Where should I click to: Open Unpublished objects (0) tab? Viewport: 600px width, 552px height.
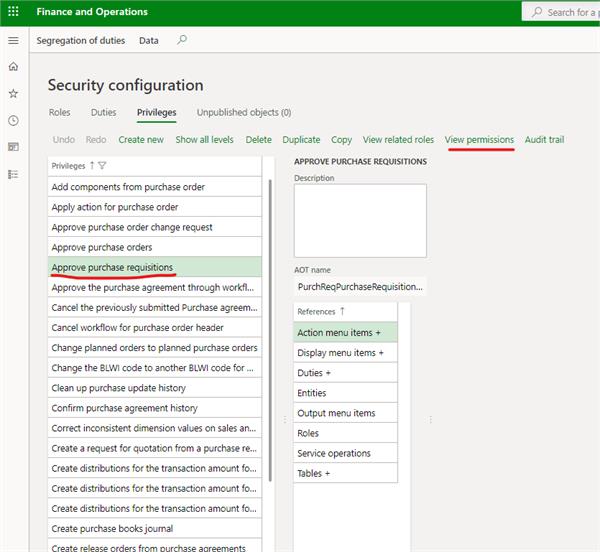(244, 112)
